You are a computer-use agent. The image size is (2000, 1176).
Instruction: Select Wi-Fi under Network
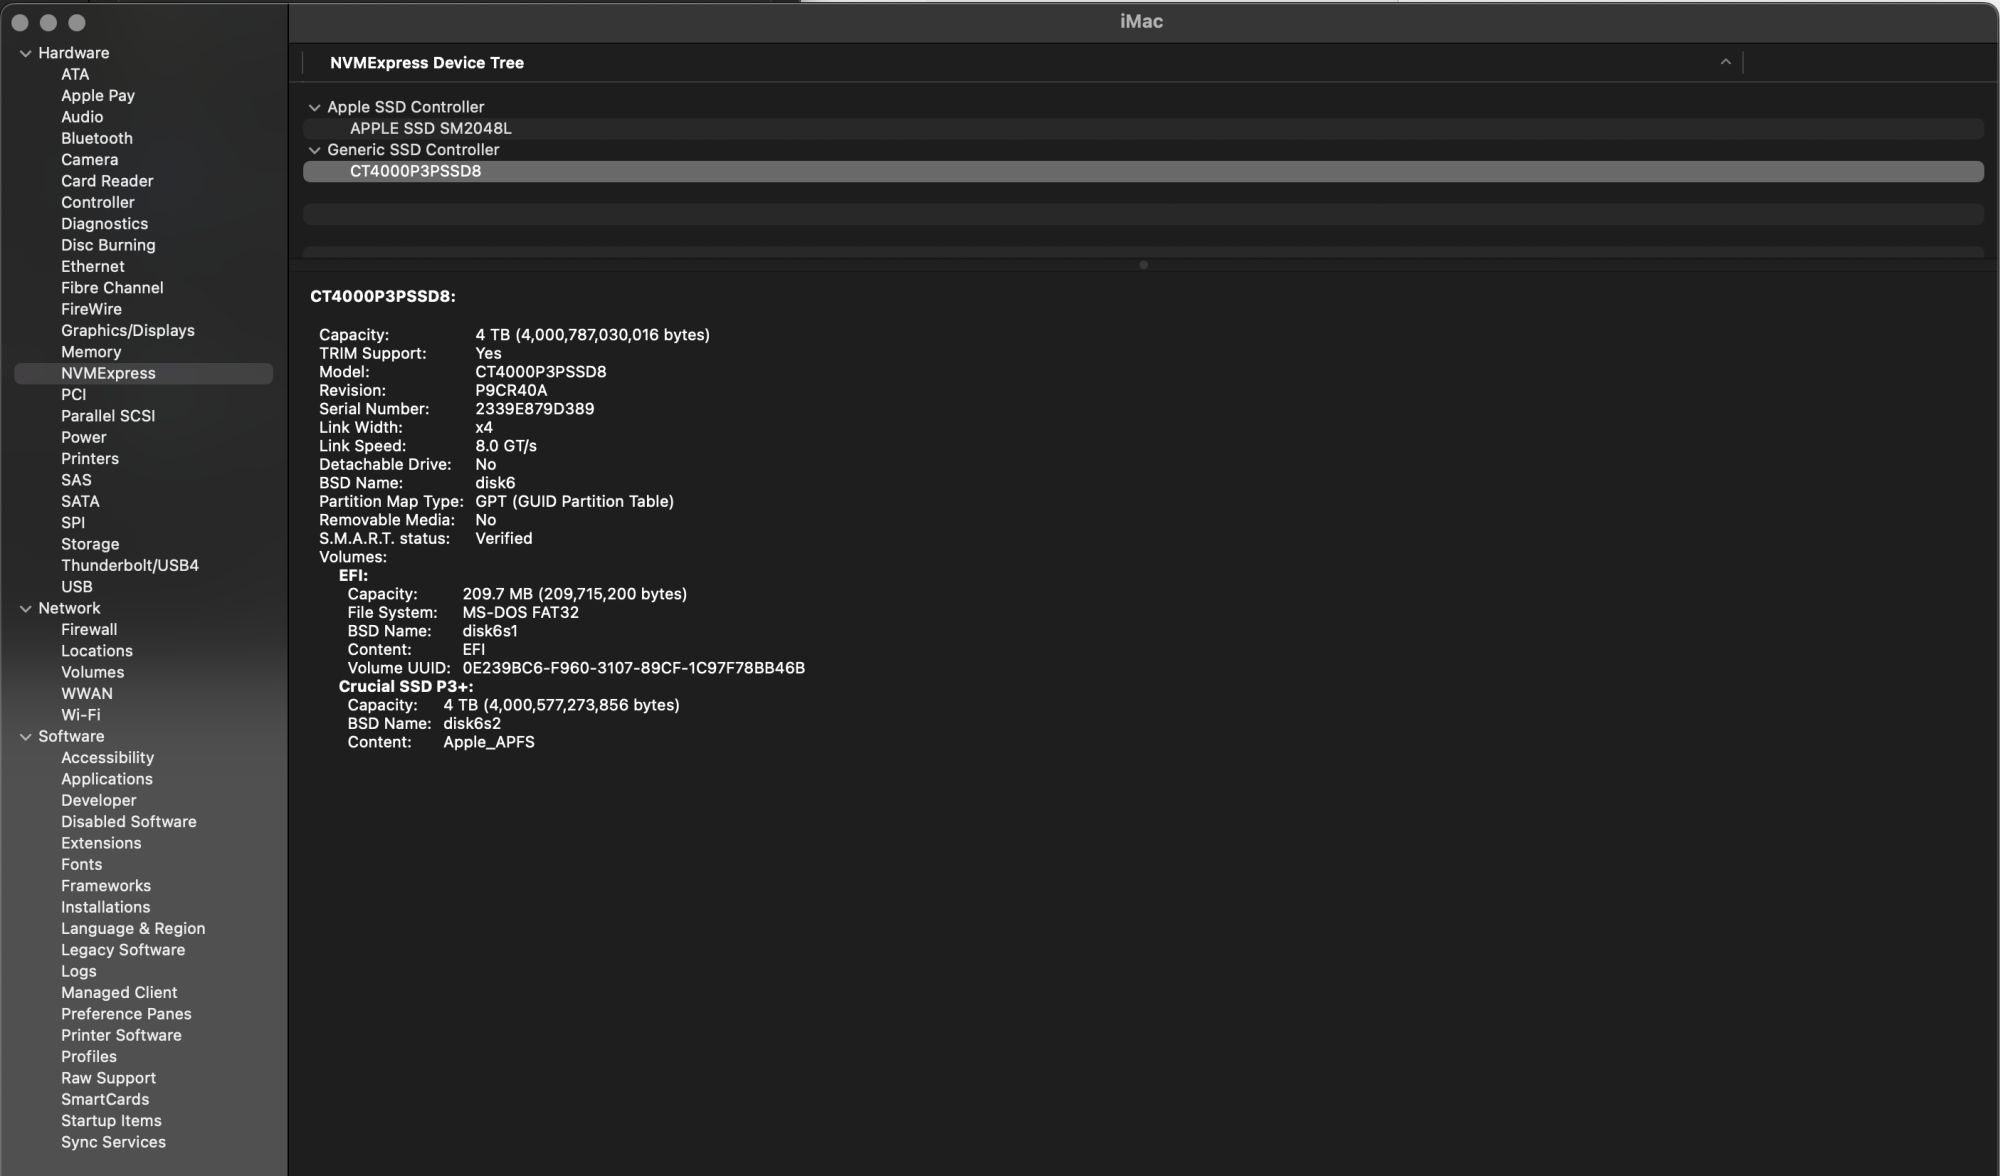click(81, 715)
